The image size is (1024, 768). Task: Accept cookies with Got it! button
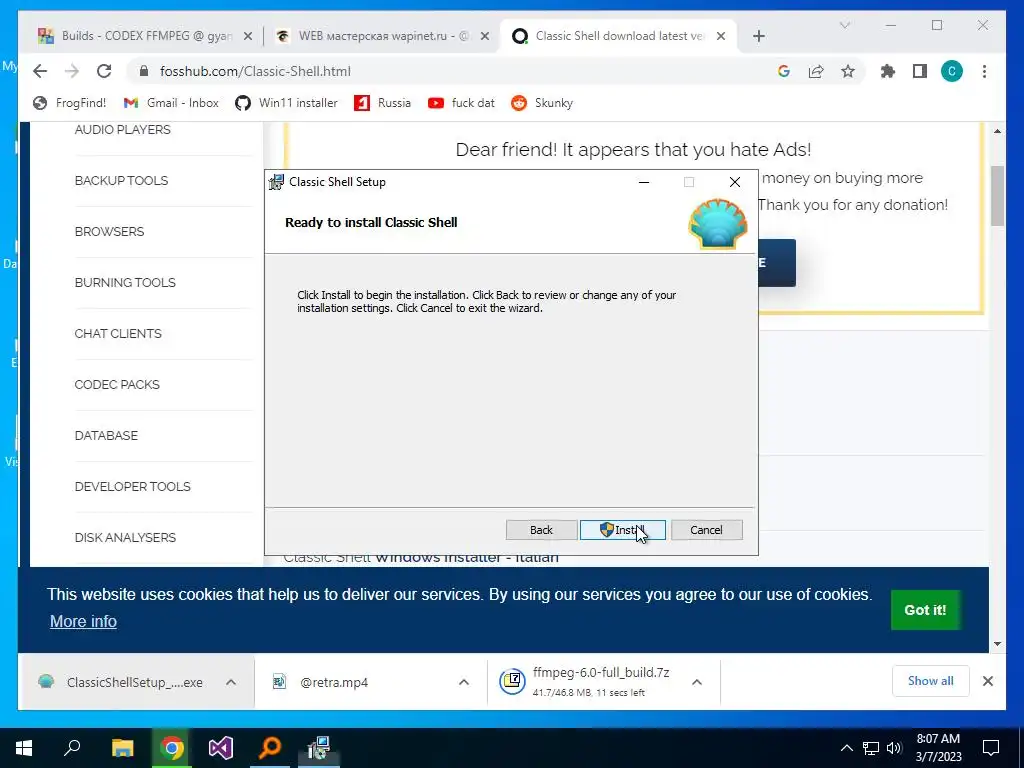pos(925,610)
